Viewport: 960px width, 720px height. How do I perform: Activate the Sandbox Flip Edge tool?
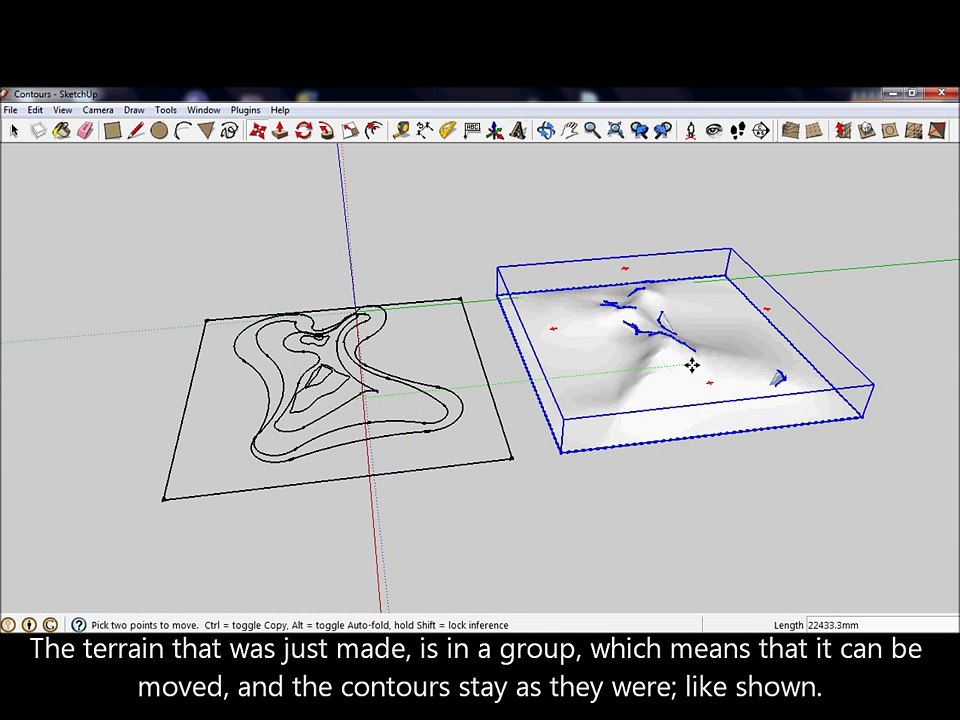coord(937,130)
